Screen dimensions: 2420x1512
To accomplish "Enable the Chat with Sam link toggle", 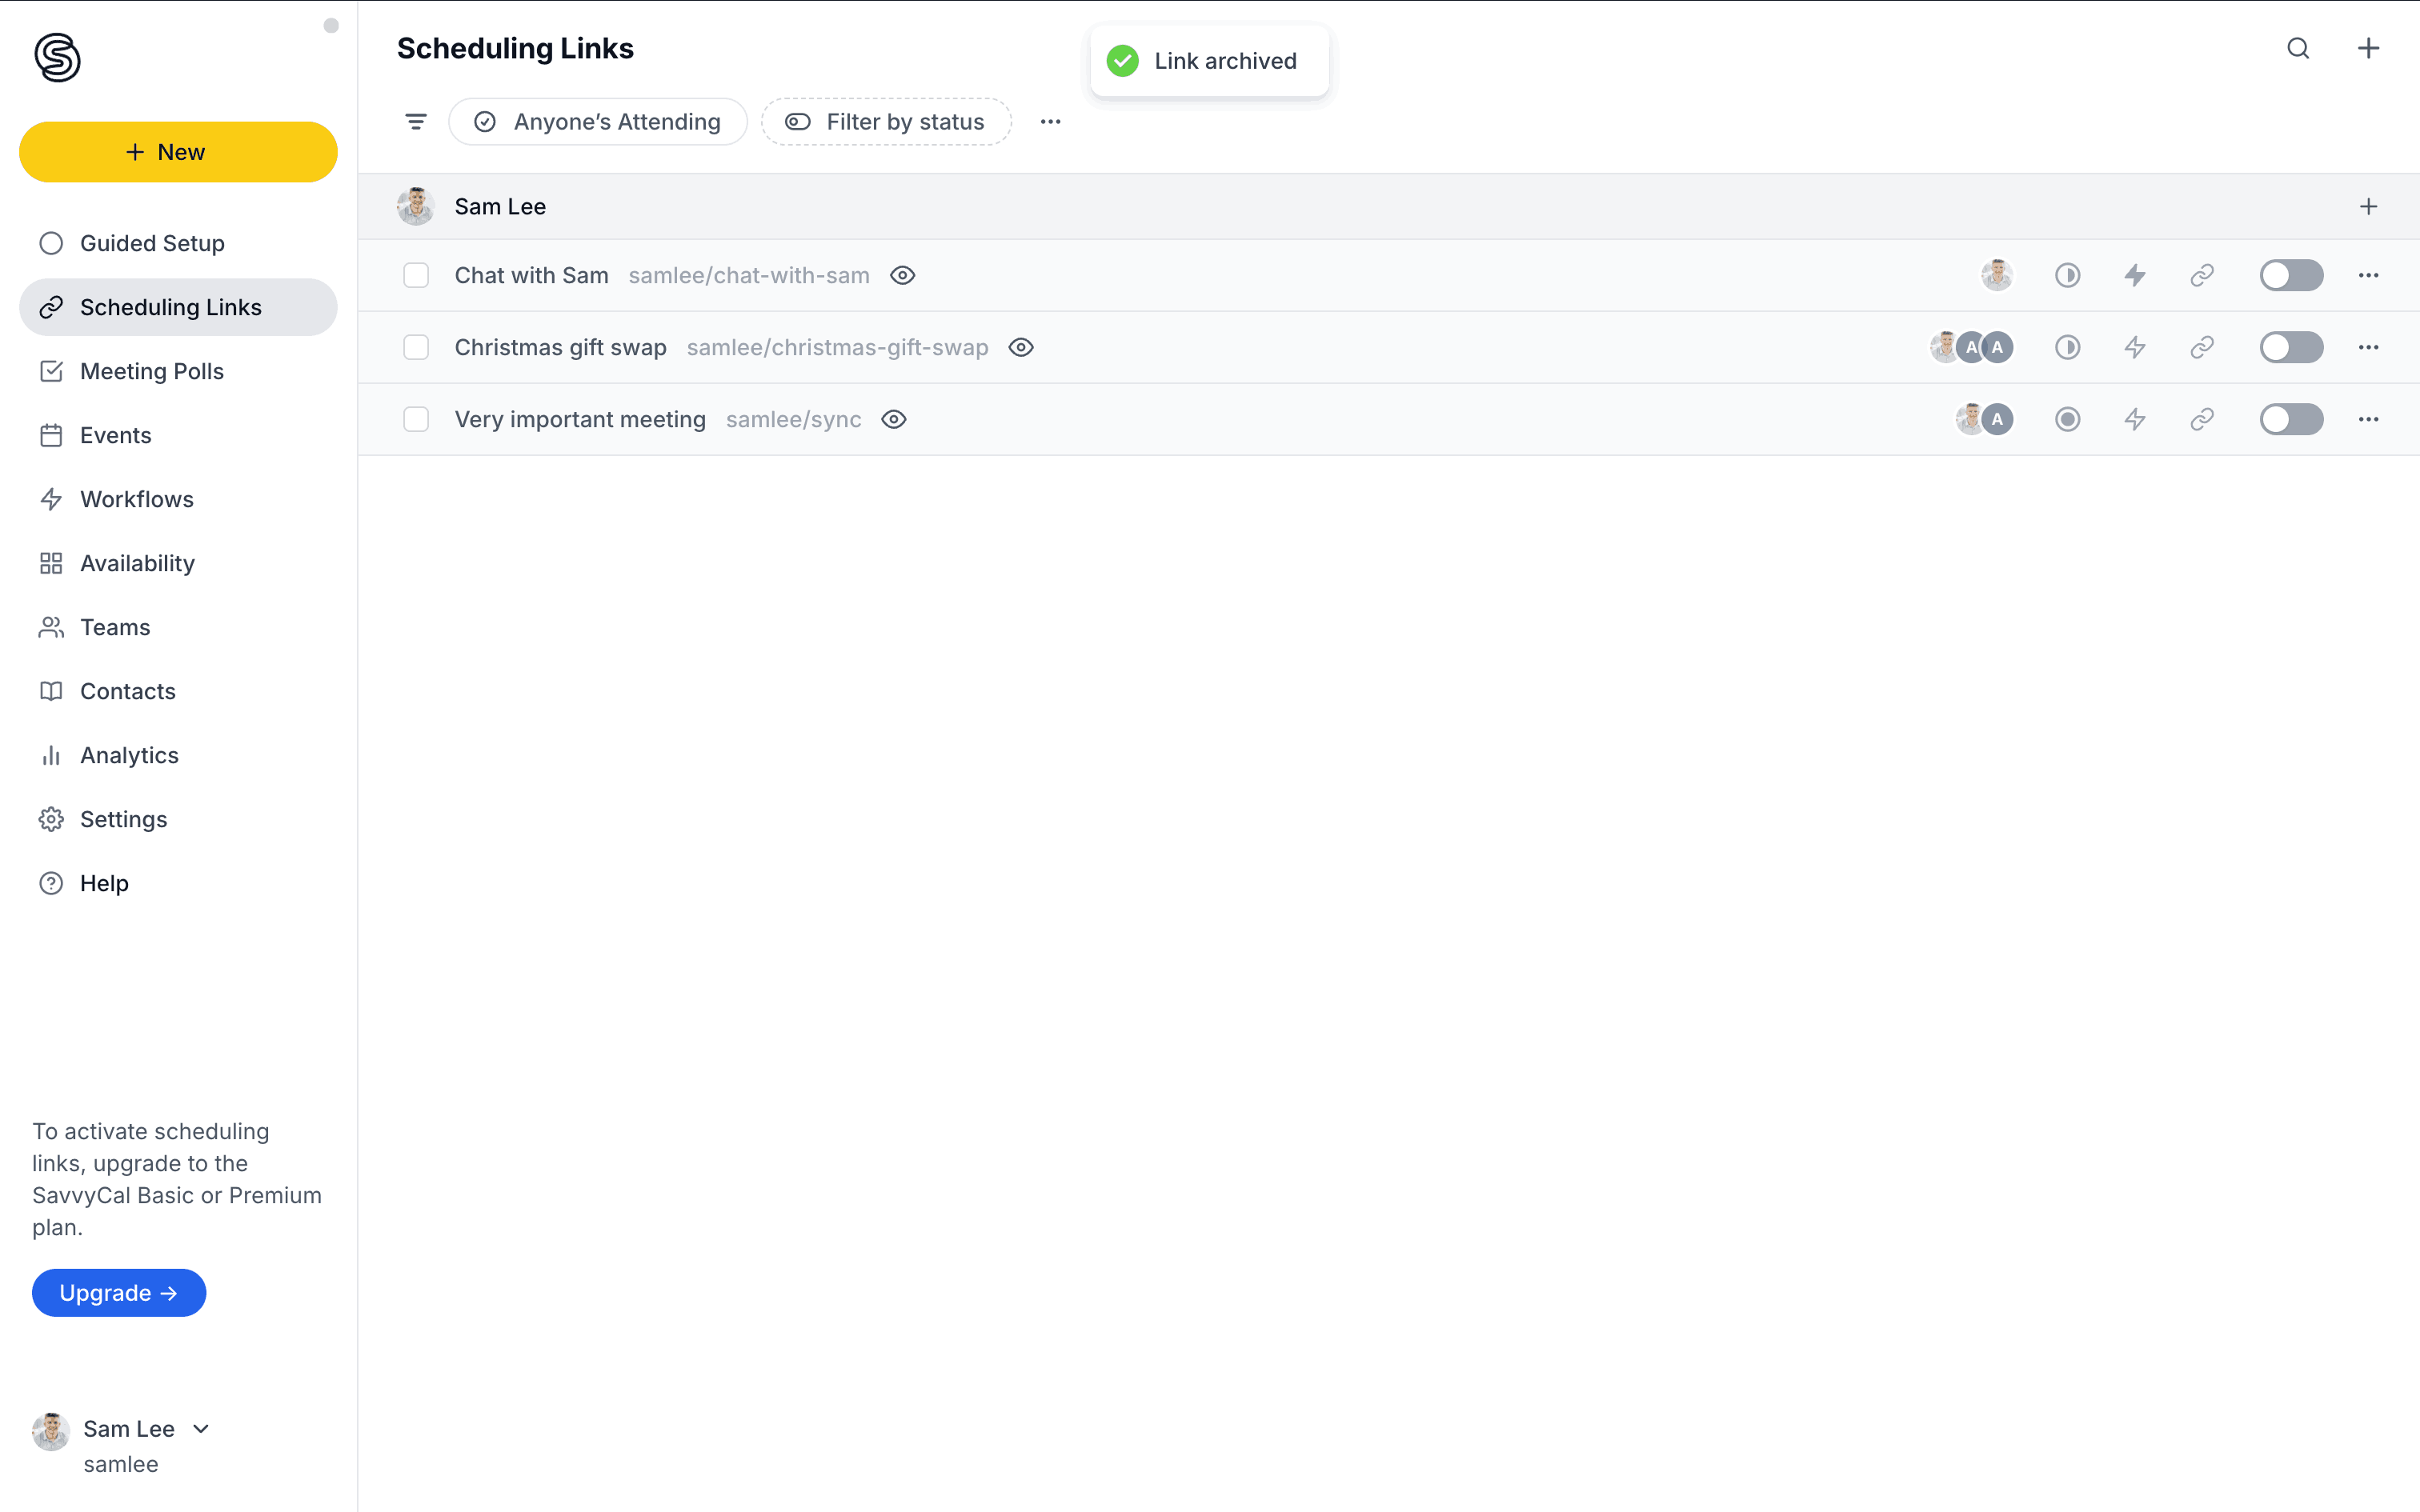I will pyautogui.click(x=2290, y=275).
